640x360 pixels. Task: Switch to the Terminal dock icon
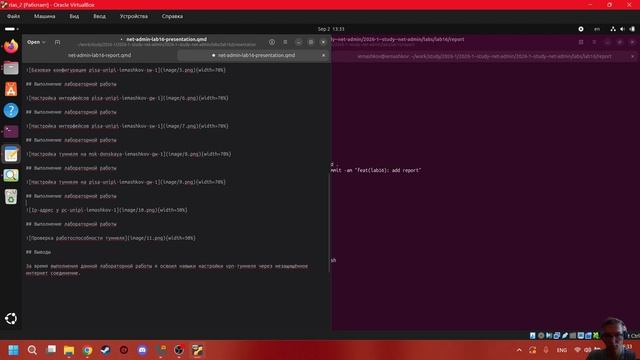coord(11,131)
